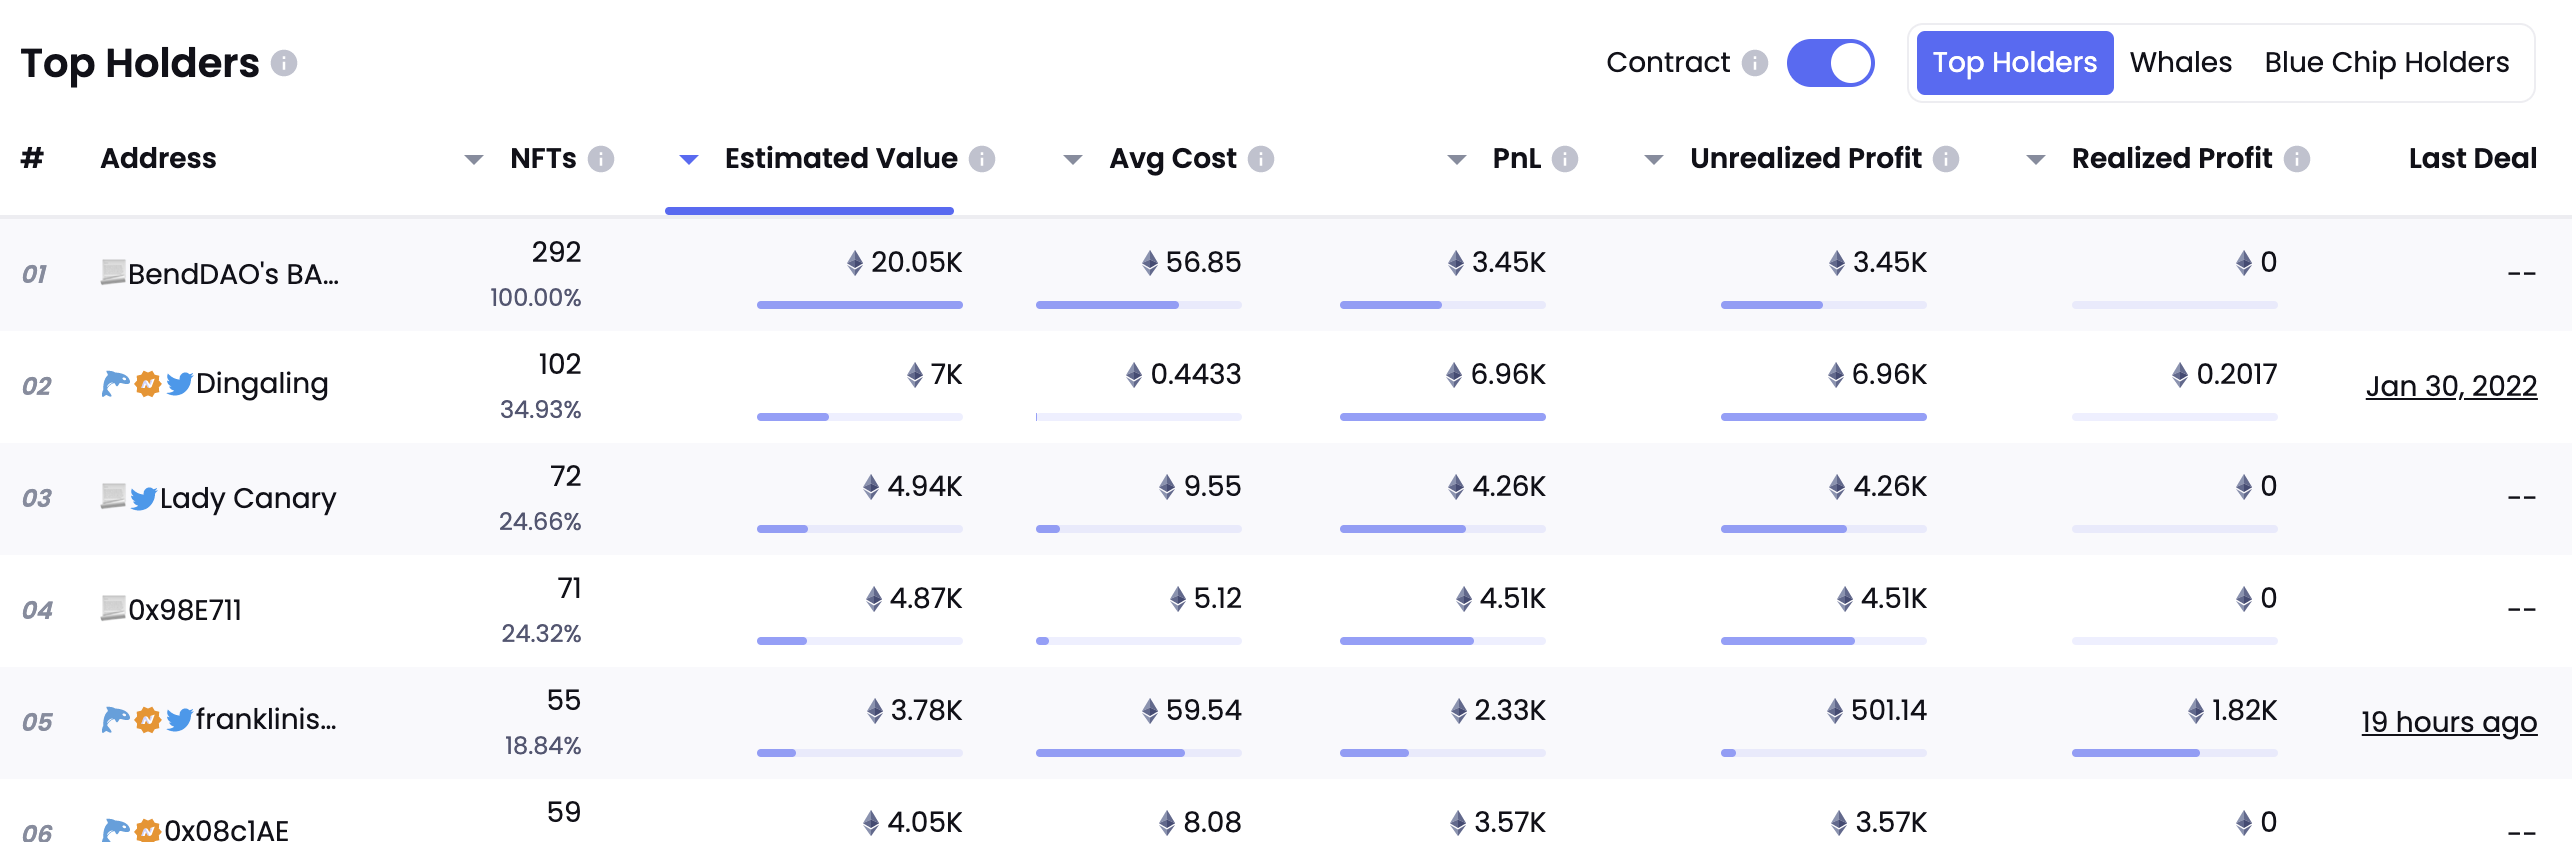The width and height of the screenshot is (2572, 842).
Task: Click the Estimated Value info icon
Action: (982, 159)
